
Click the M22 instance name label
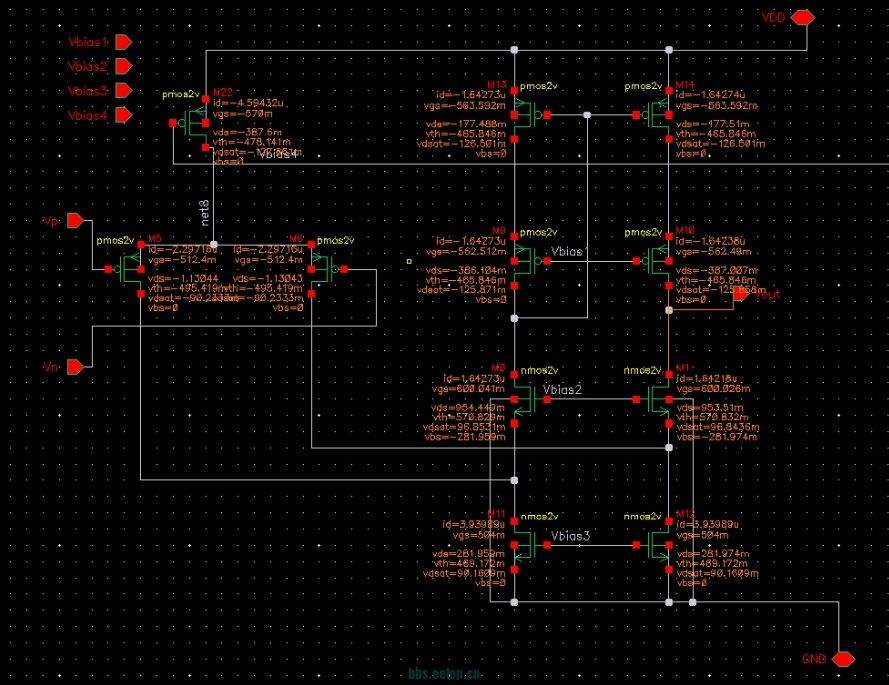point(223,92)
